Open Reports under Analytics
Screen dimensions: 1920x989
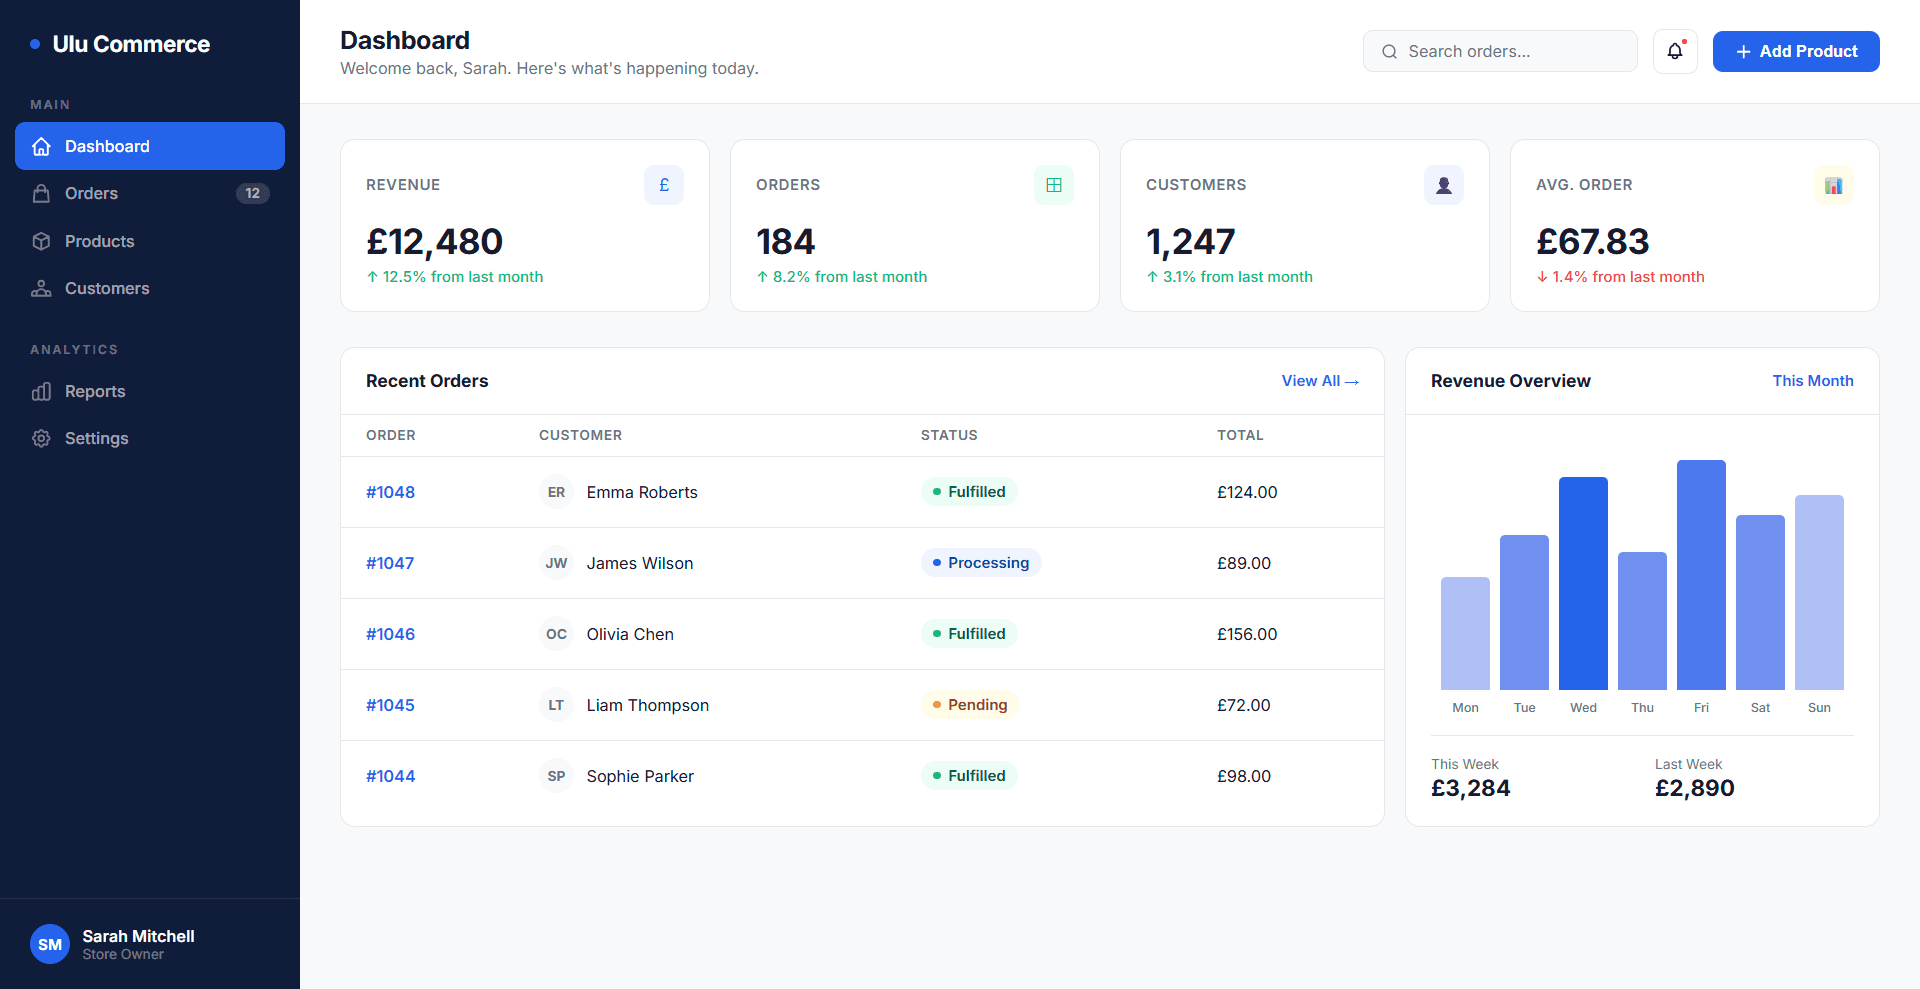95,391
